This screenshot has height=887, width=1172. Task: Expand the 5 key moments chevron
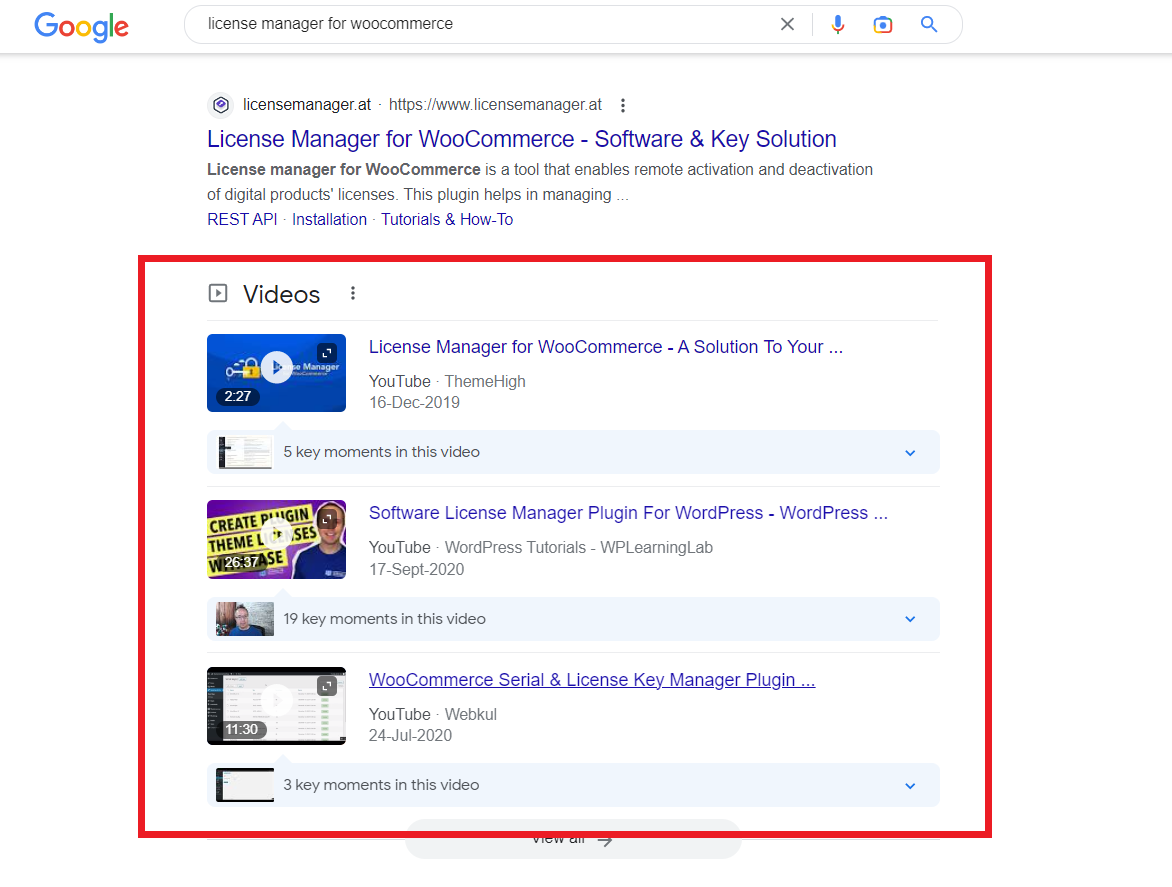pyautogui.click(x=910, y=453)
